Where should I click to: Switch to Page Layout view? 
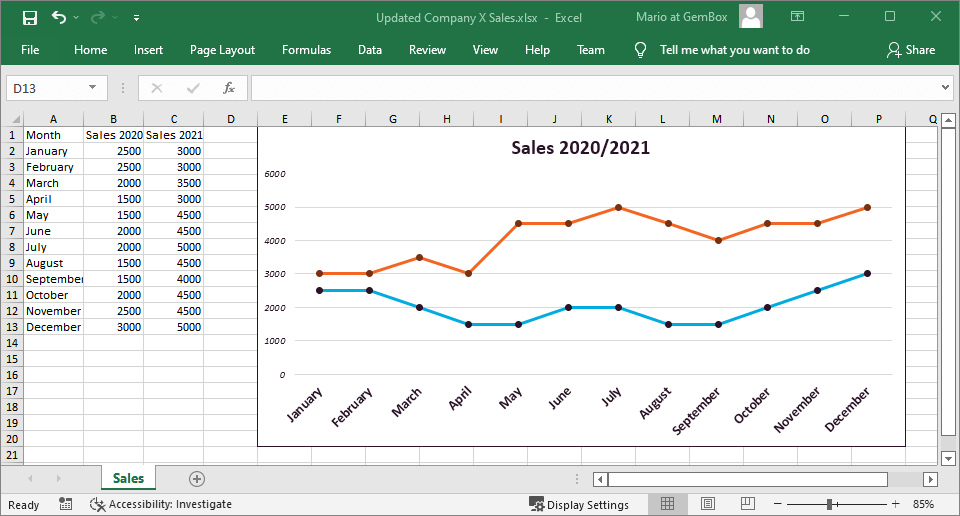[708, 505]
